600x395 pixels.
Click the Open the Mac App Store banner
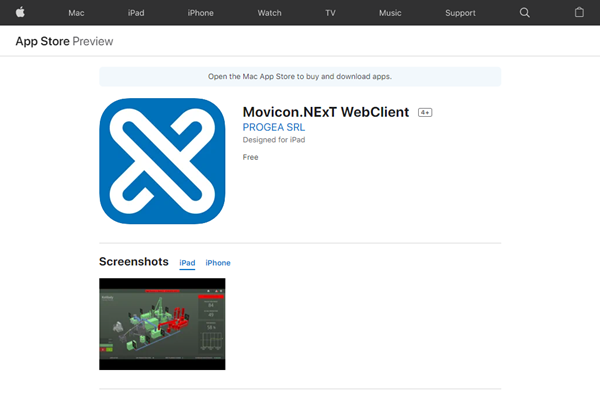pyautogui.click(x=300, y=77)
